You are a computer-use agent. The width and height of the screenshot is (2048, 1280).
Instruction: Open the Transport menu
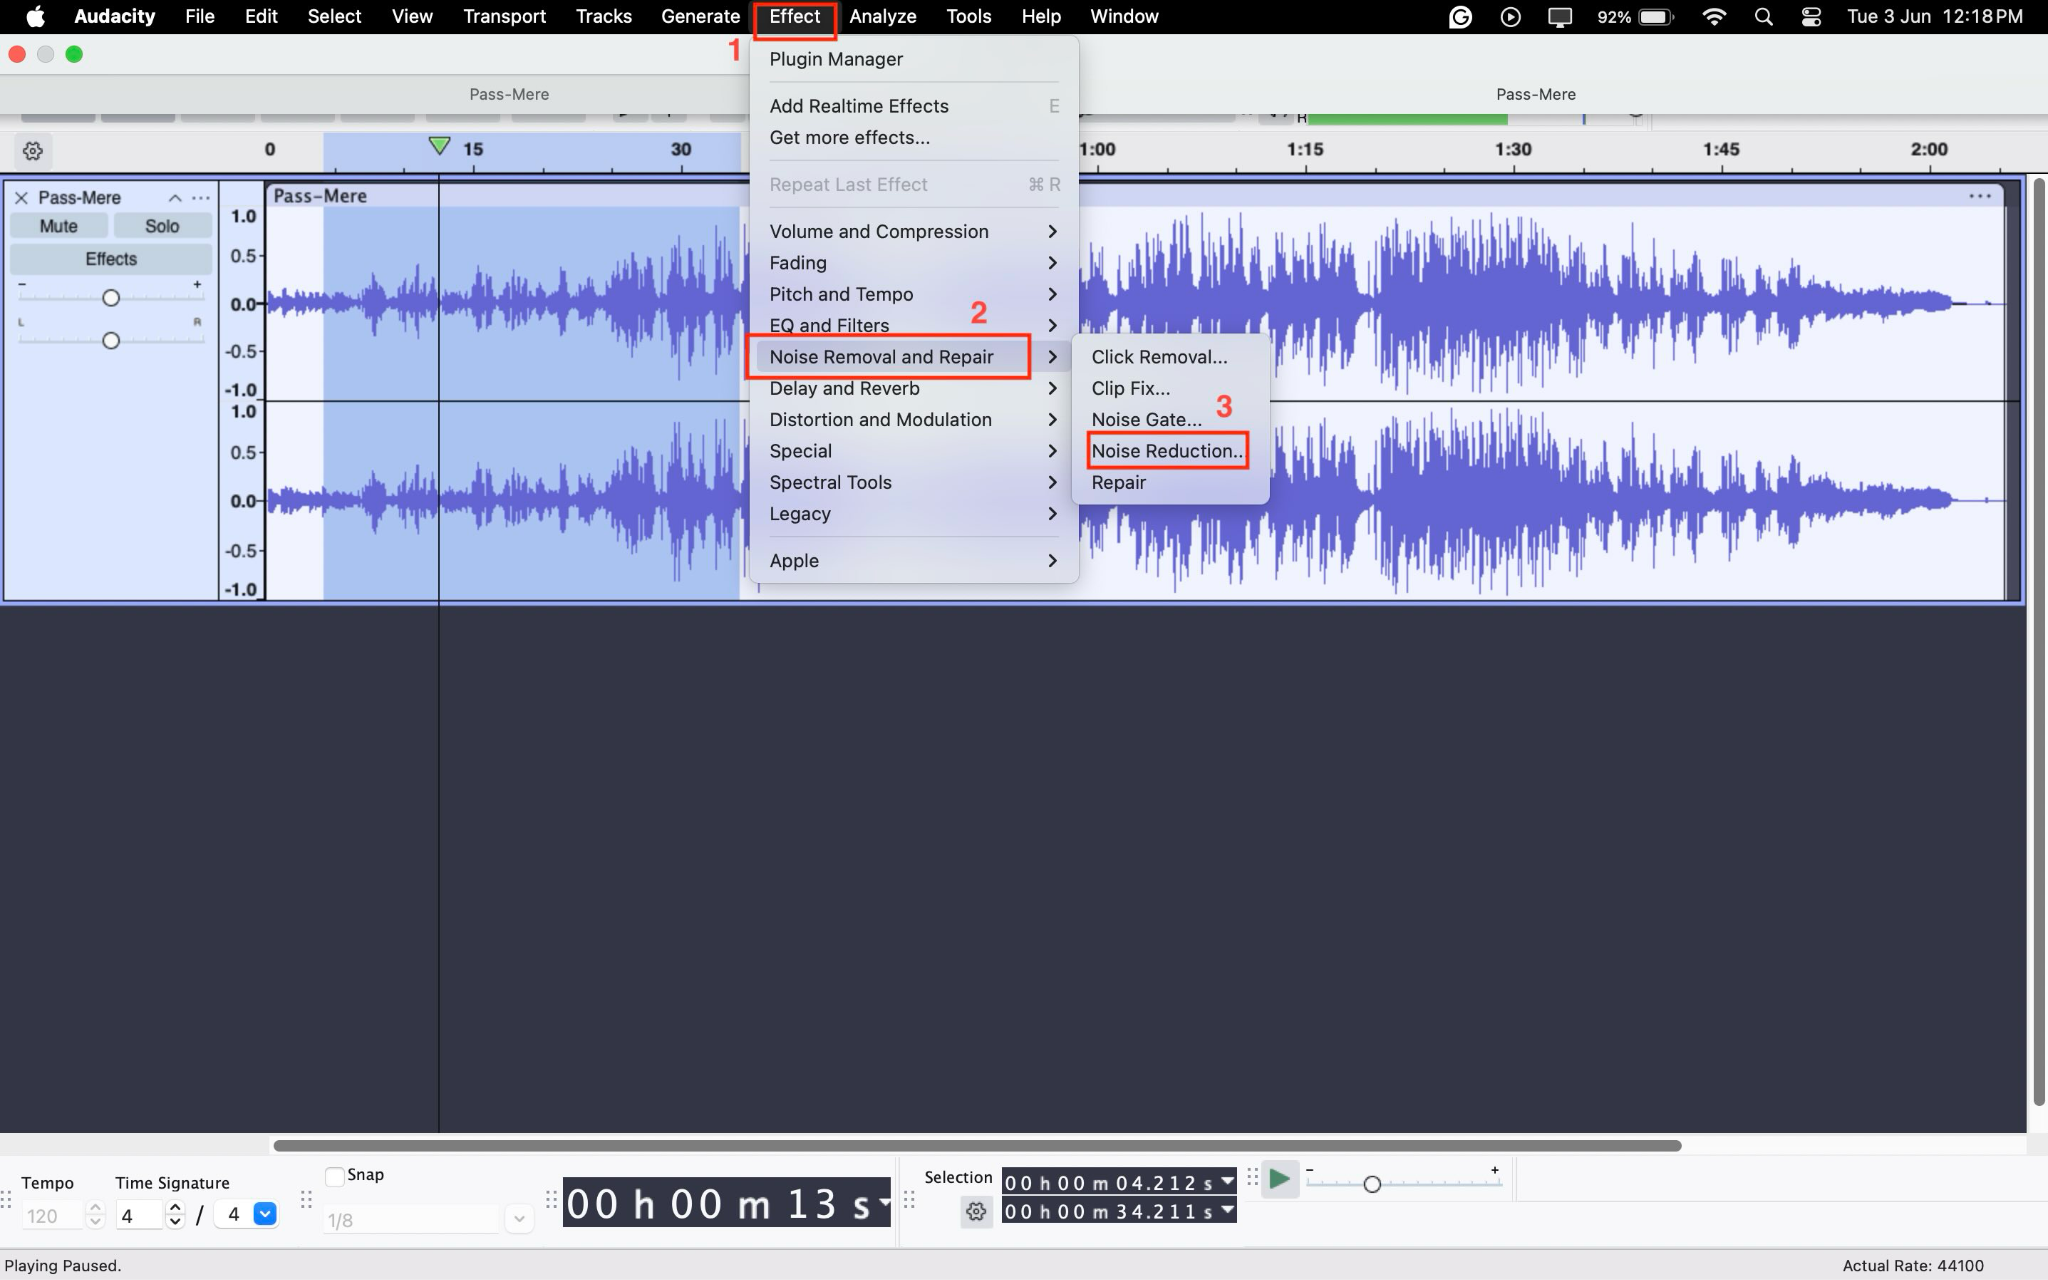[x=504, y=16]
